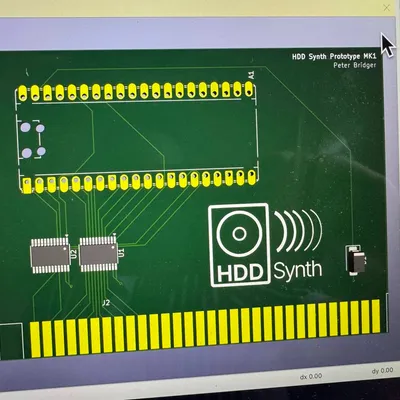Click the "J2" reference label
The width and height of the screenshot is (400, 400).
pos(106,303)
